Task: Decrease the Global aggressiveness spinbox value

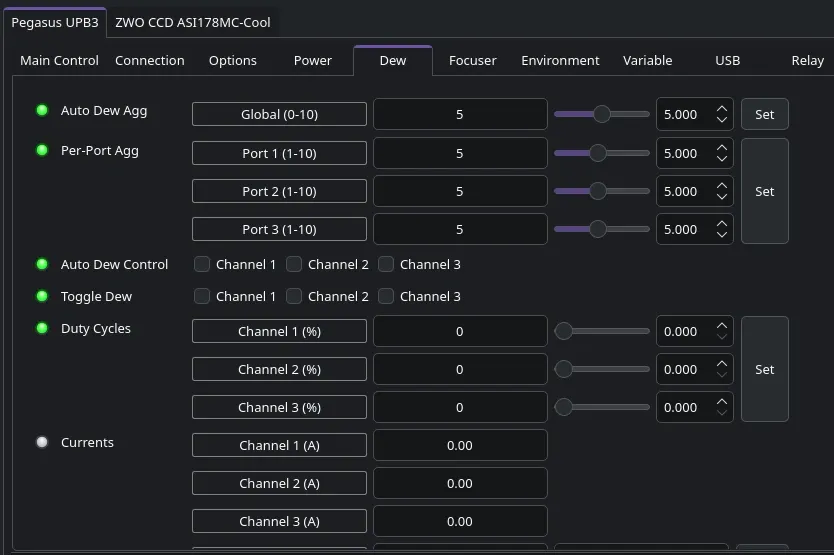Action: [722, 120]
